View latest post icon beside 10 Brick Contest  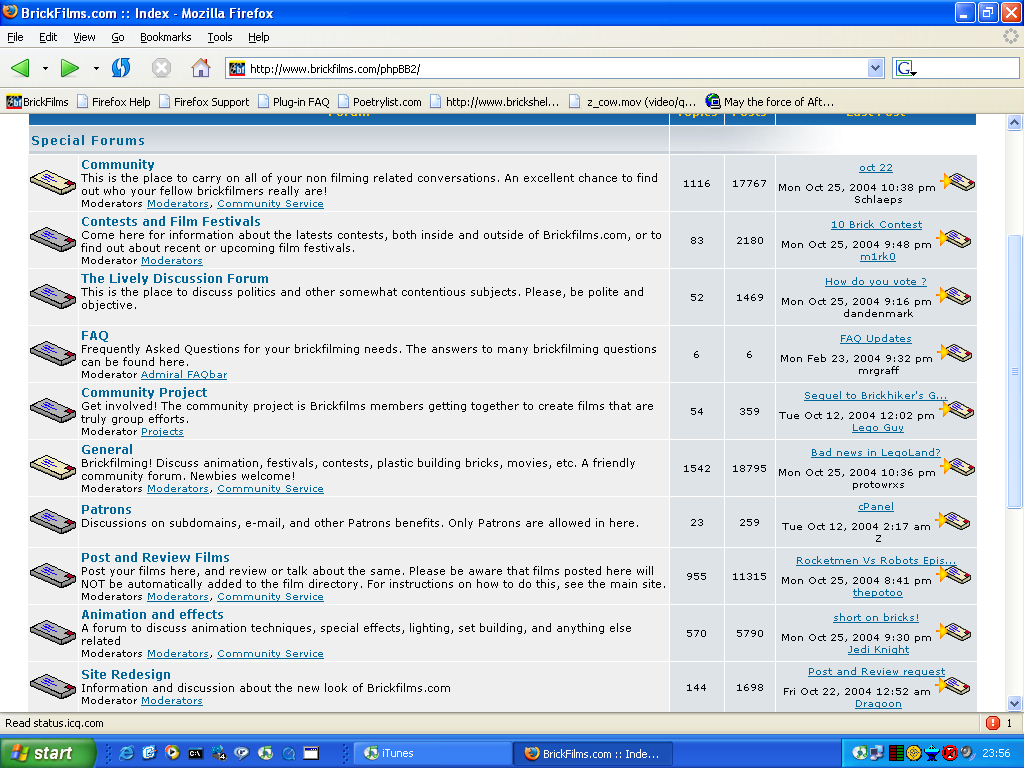pos(954,238)
